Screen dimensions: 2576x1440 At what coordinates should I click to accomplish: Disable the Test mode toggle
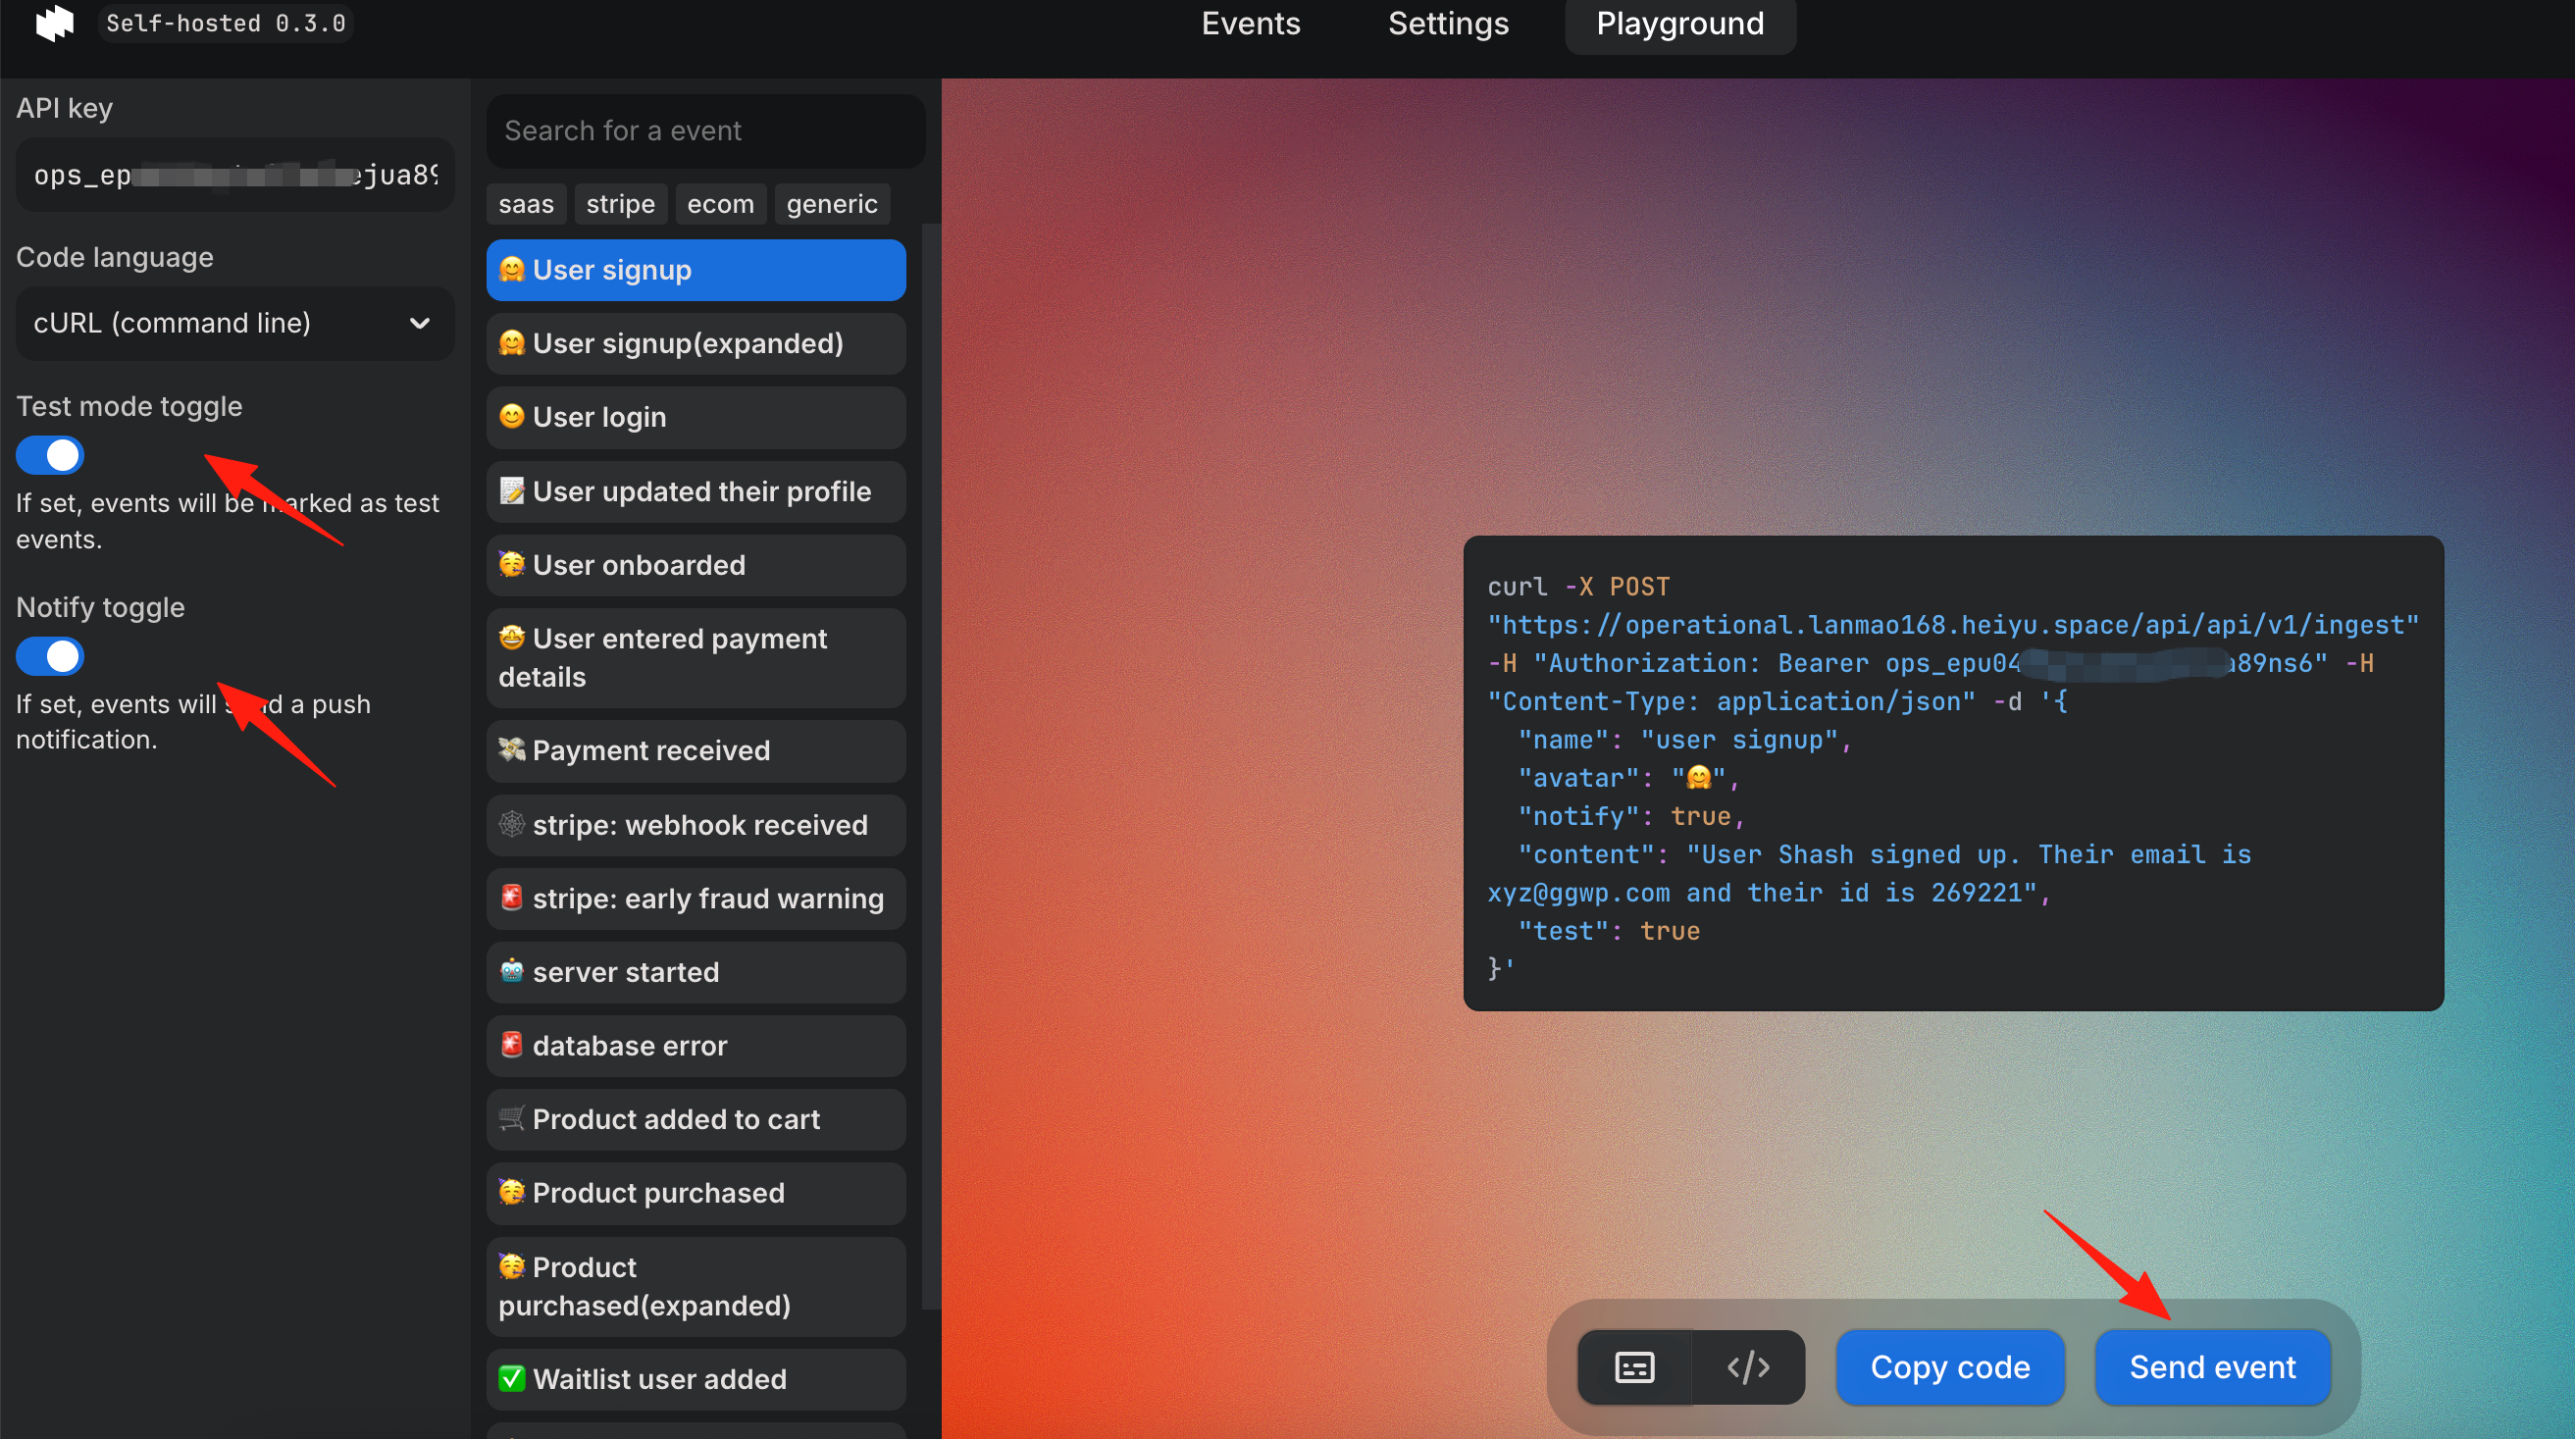tap(50, 456)
